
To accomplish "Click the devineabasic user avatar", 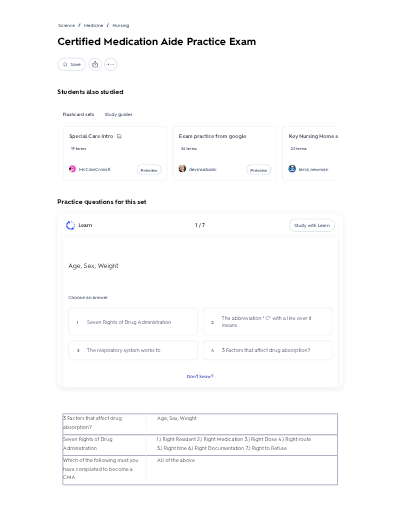I will coord(182,169).
